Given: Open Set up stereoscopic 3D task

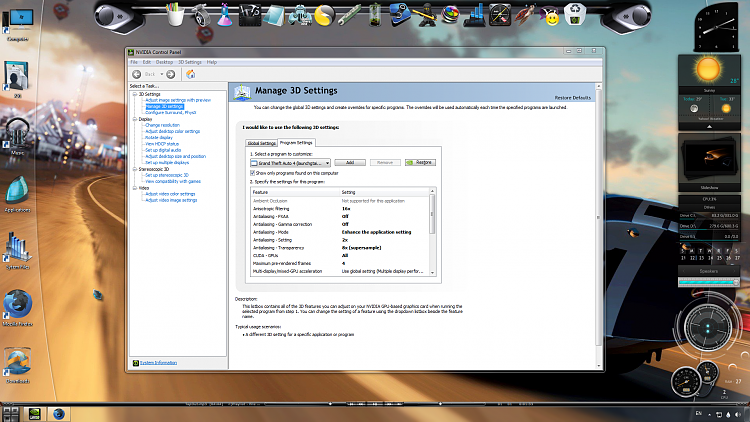Looking at the screenshot, I should 167,175.
